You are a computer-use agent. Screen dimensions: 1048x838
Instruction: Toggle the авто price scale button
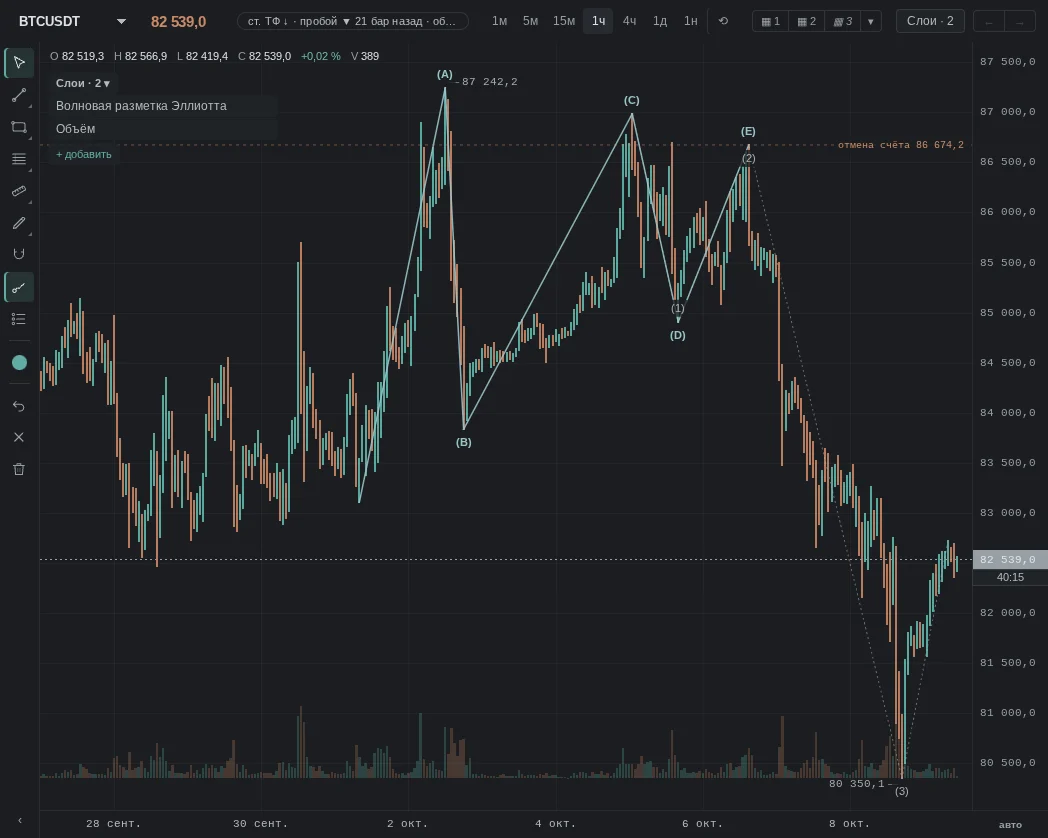[x=1010, y=825]
